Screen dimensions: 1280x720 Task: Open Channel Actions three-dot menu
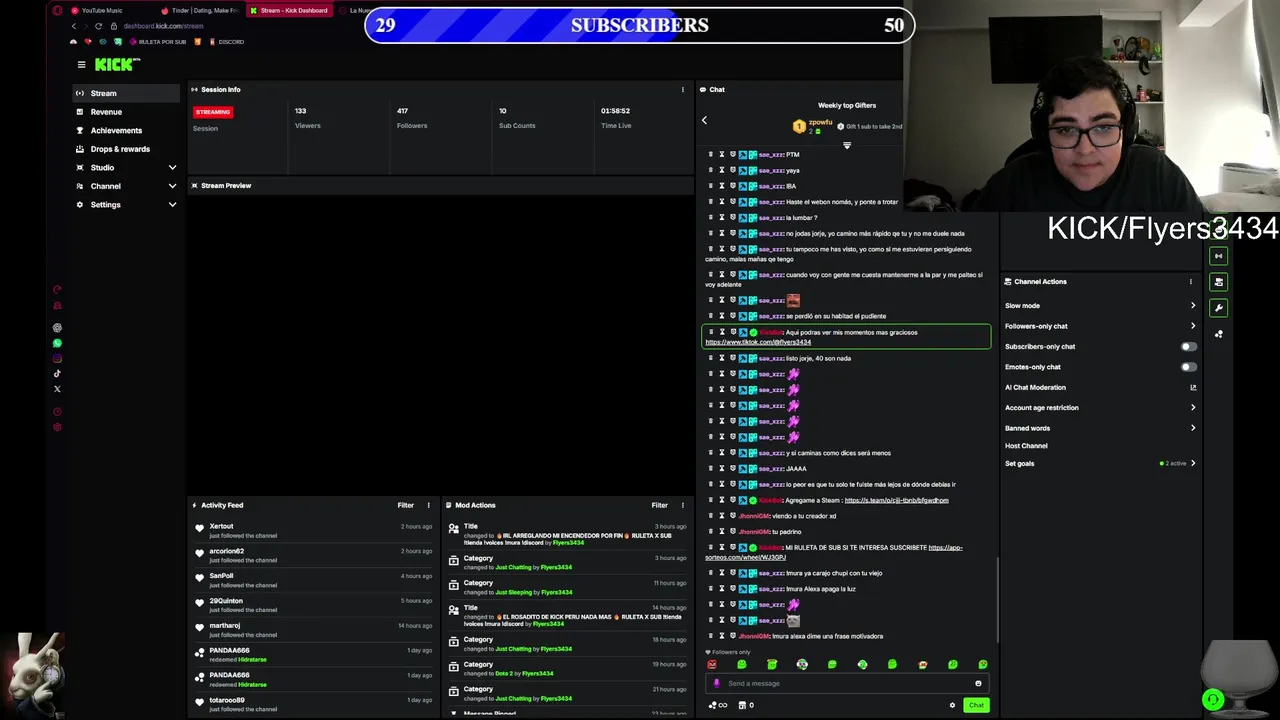(x=1190, y=282)
